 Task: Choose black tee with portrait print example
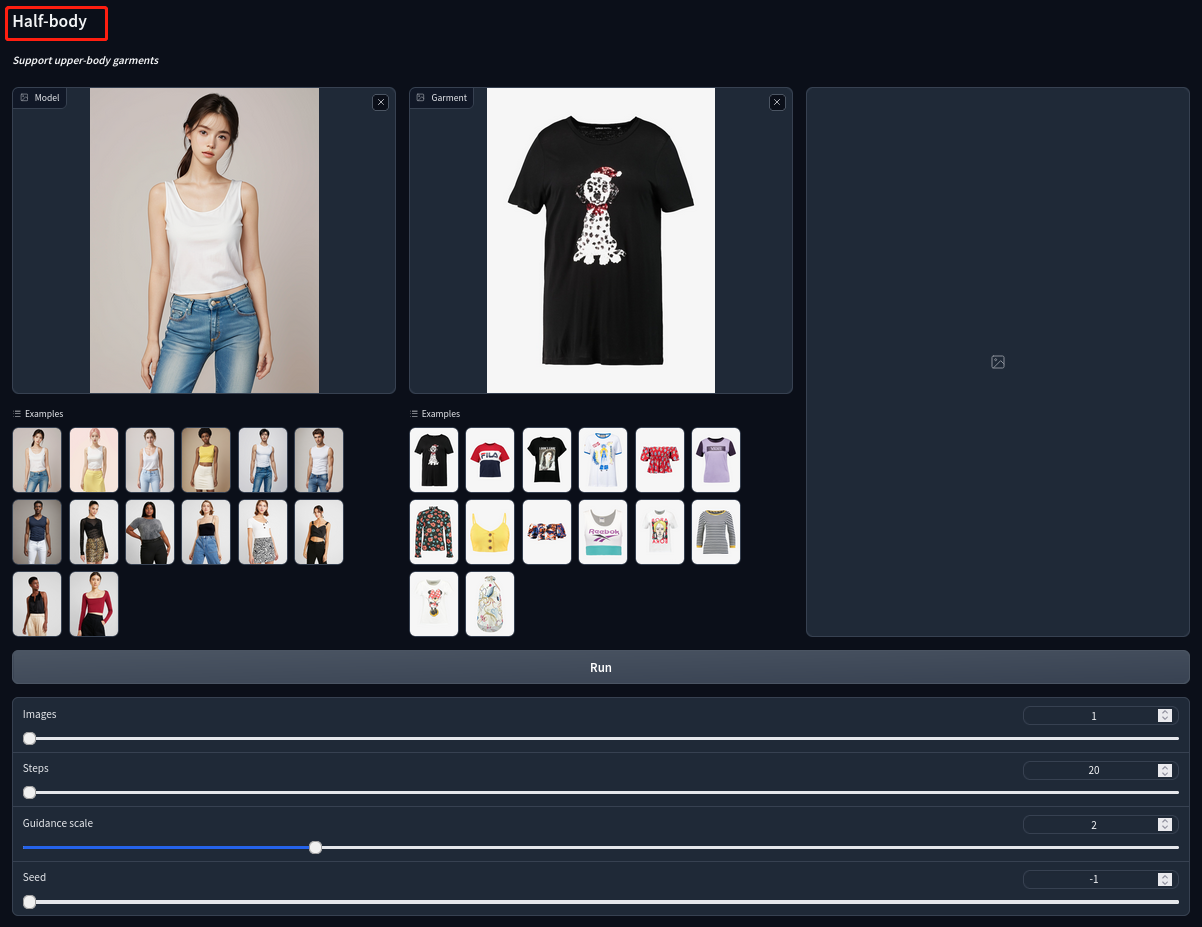(547, 460)
